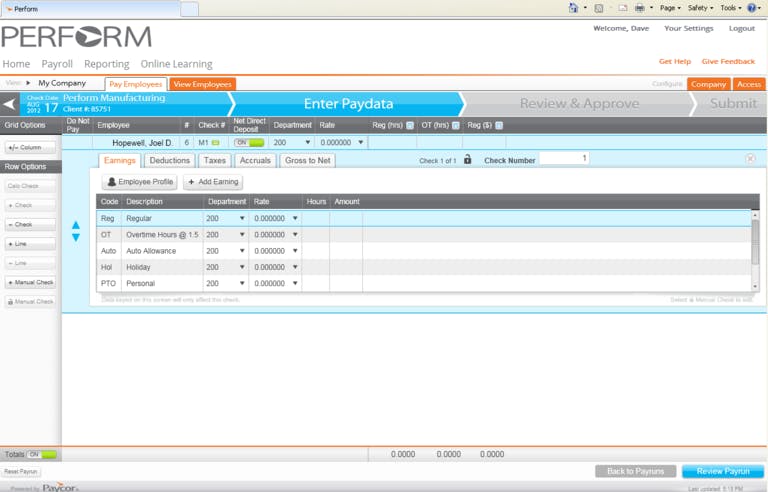Click the green check icon beside M1

[x=216, y=143]
